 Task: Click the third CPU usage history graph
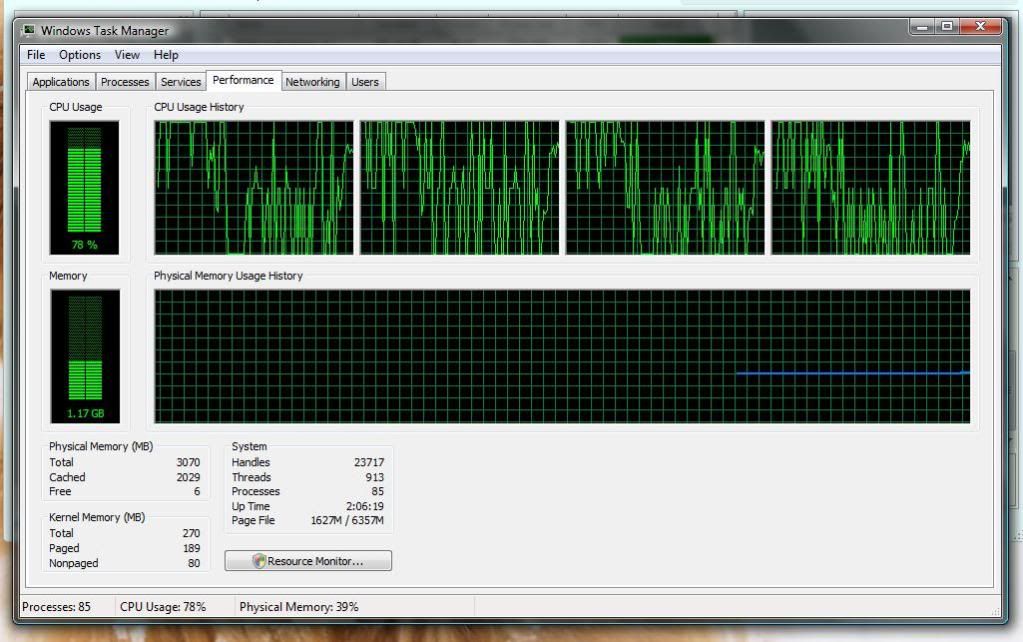click(x=665, y=187)
